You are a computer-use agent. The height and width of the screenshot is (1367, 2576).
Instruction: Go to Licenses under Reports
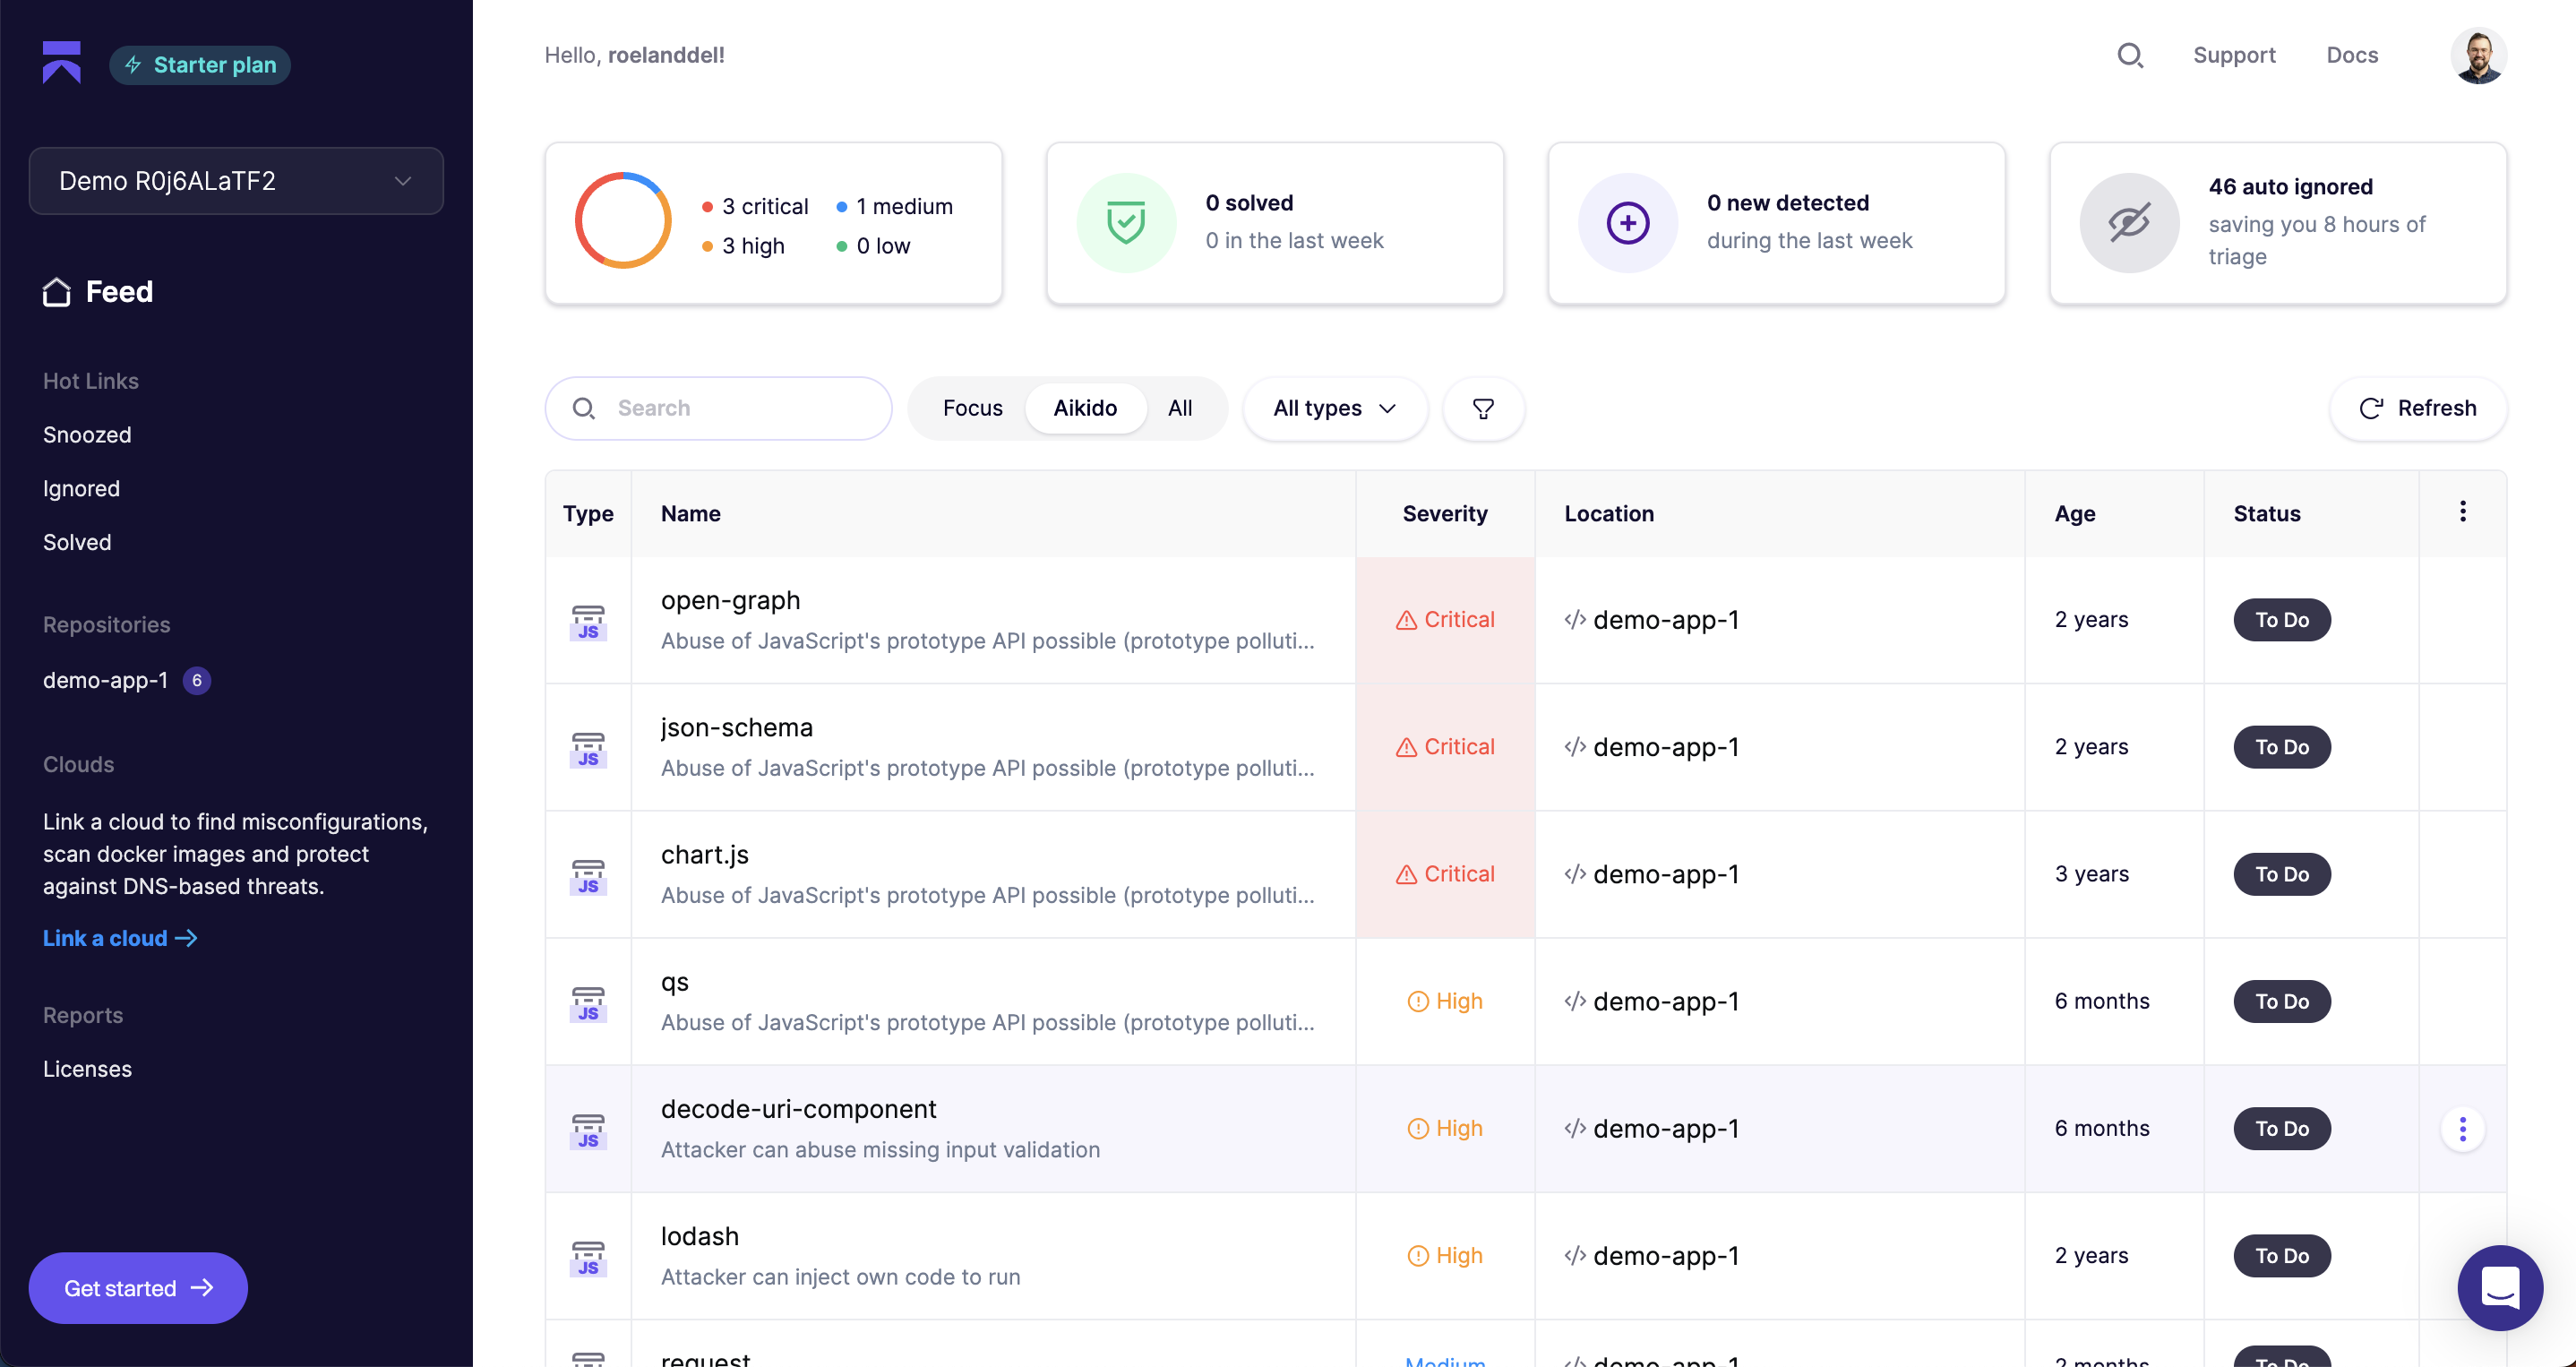tap(87, 1069)
